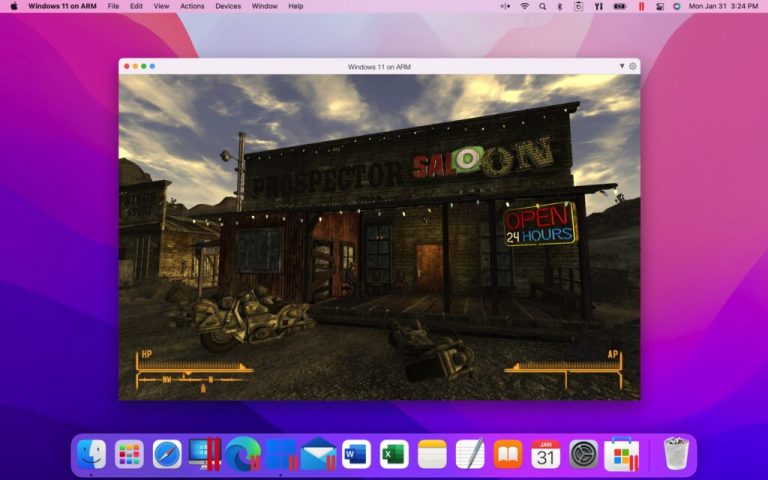
Task: Click the Parallels icon in menu bar
Action: (x=641, y=6)
